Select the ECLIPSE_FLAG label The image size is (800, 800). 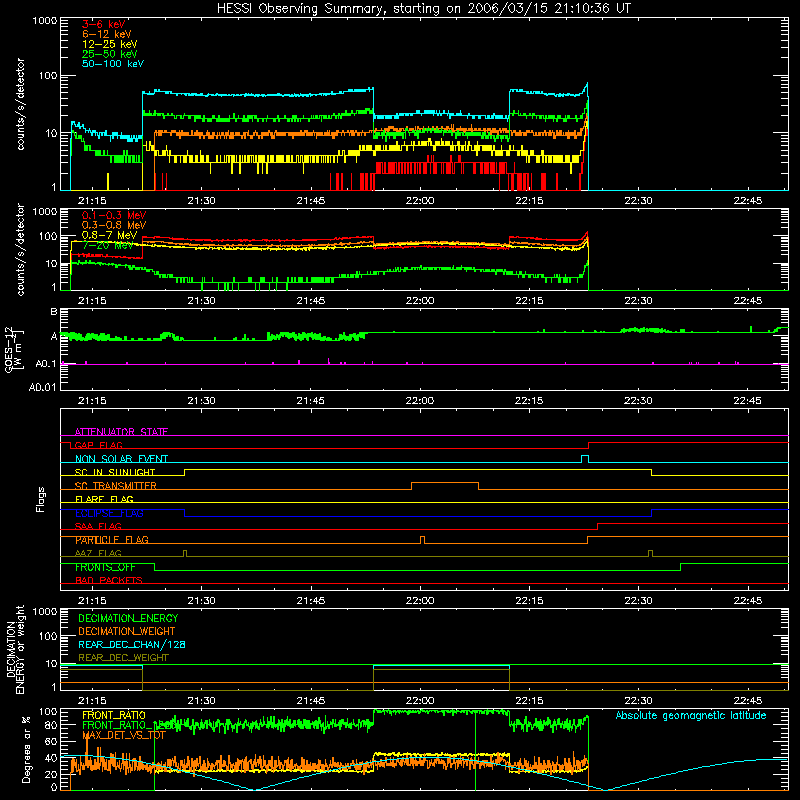pyautogui.click(x=109, y=513)
